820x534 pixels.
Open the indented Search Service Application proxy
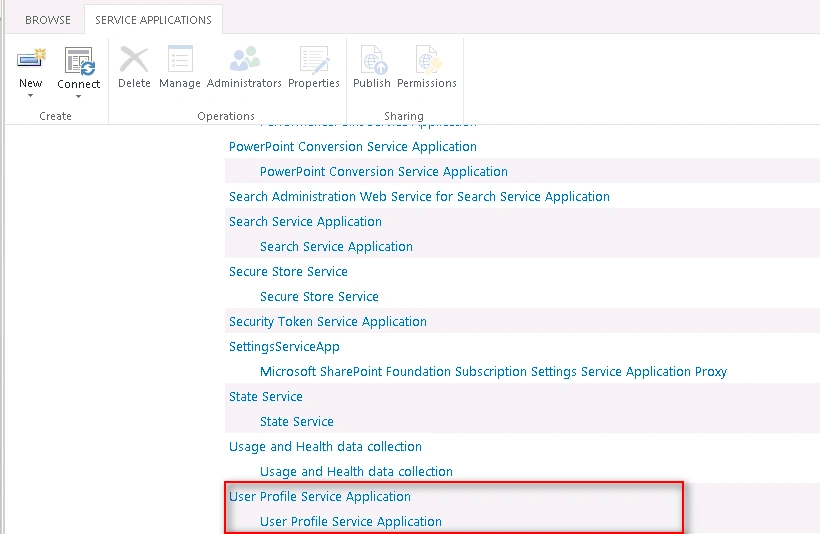(x=336, y=246)
